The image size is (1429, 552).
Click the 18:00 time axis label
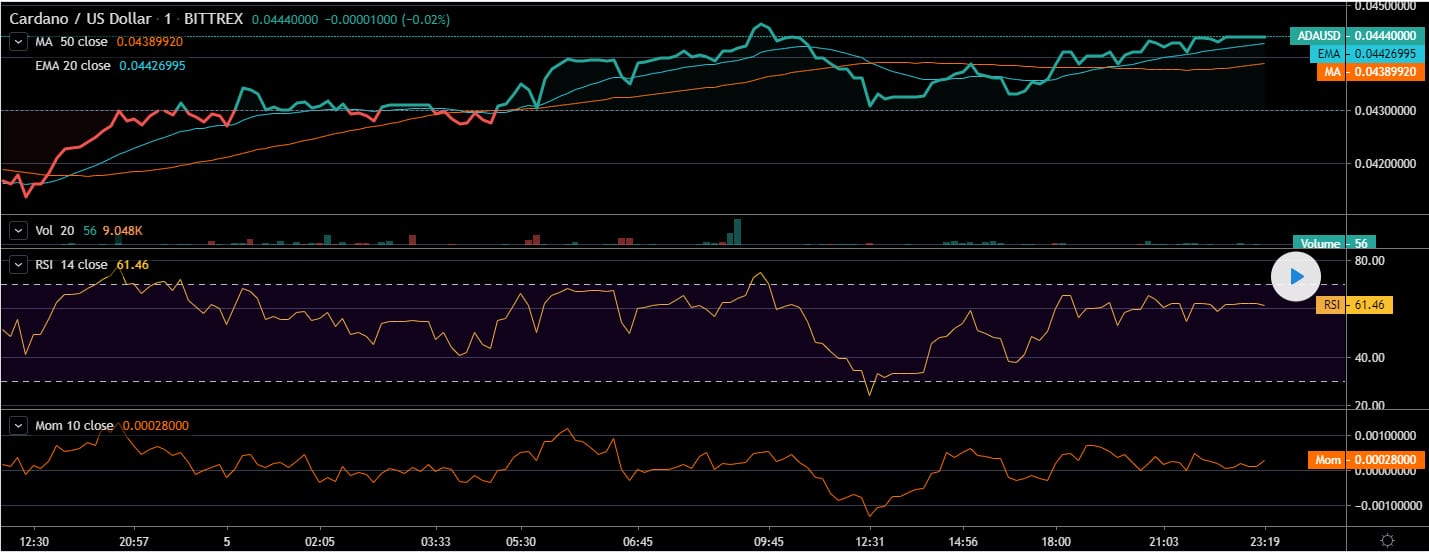click(1056, 541)
